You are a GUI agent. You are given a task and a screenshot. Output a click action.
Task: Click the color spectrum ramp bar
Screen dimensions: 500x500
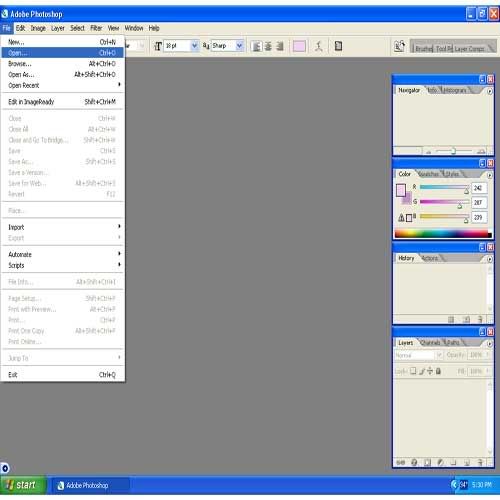coord(443,234)
